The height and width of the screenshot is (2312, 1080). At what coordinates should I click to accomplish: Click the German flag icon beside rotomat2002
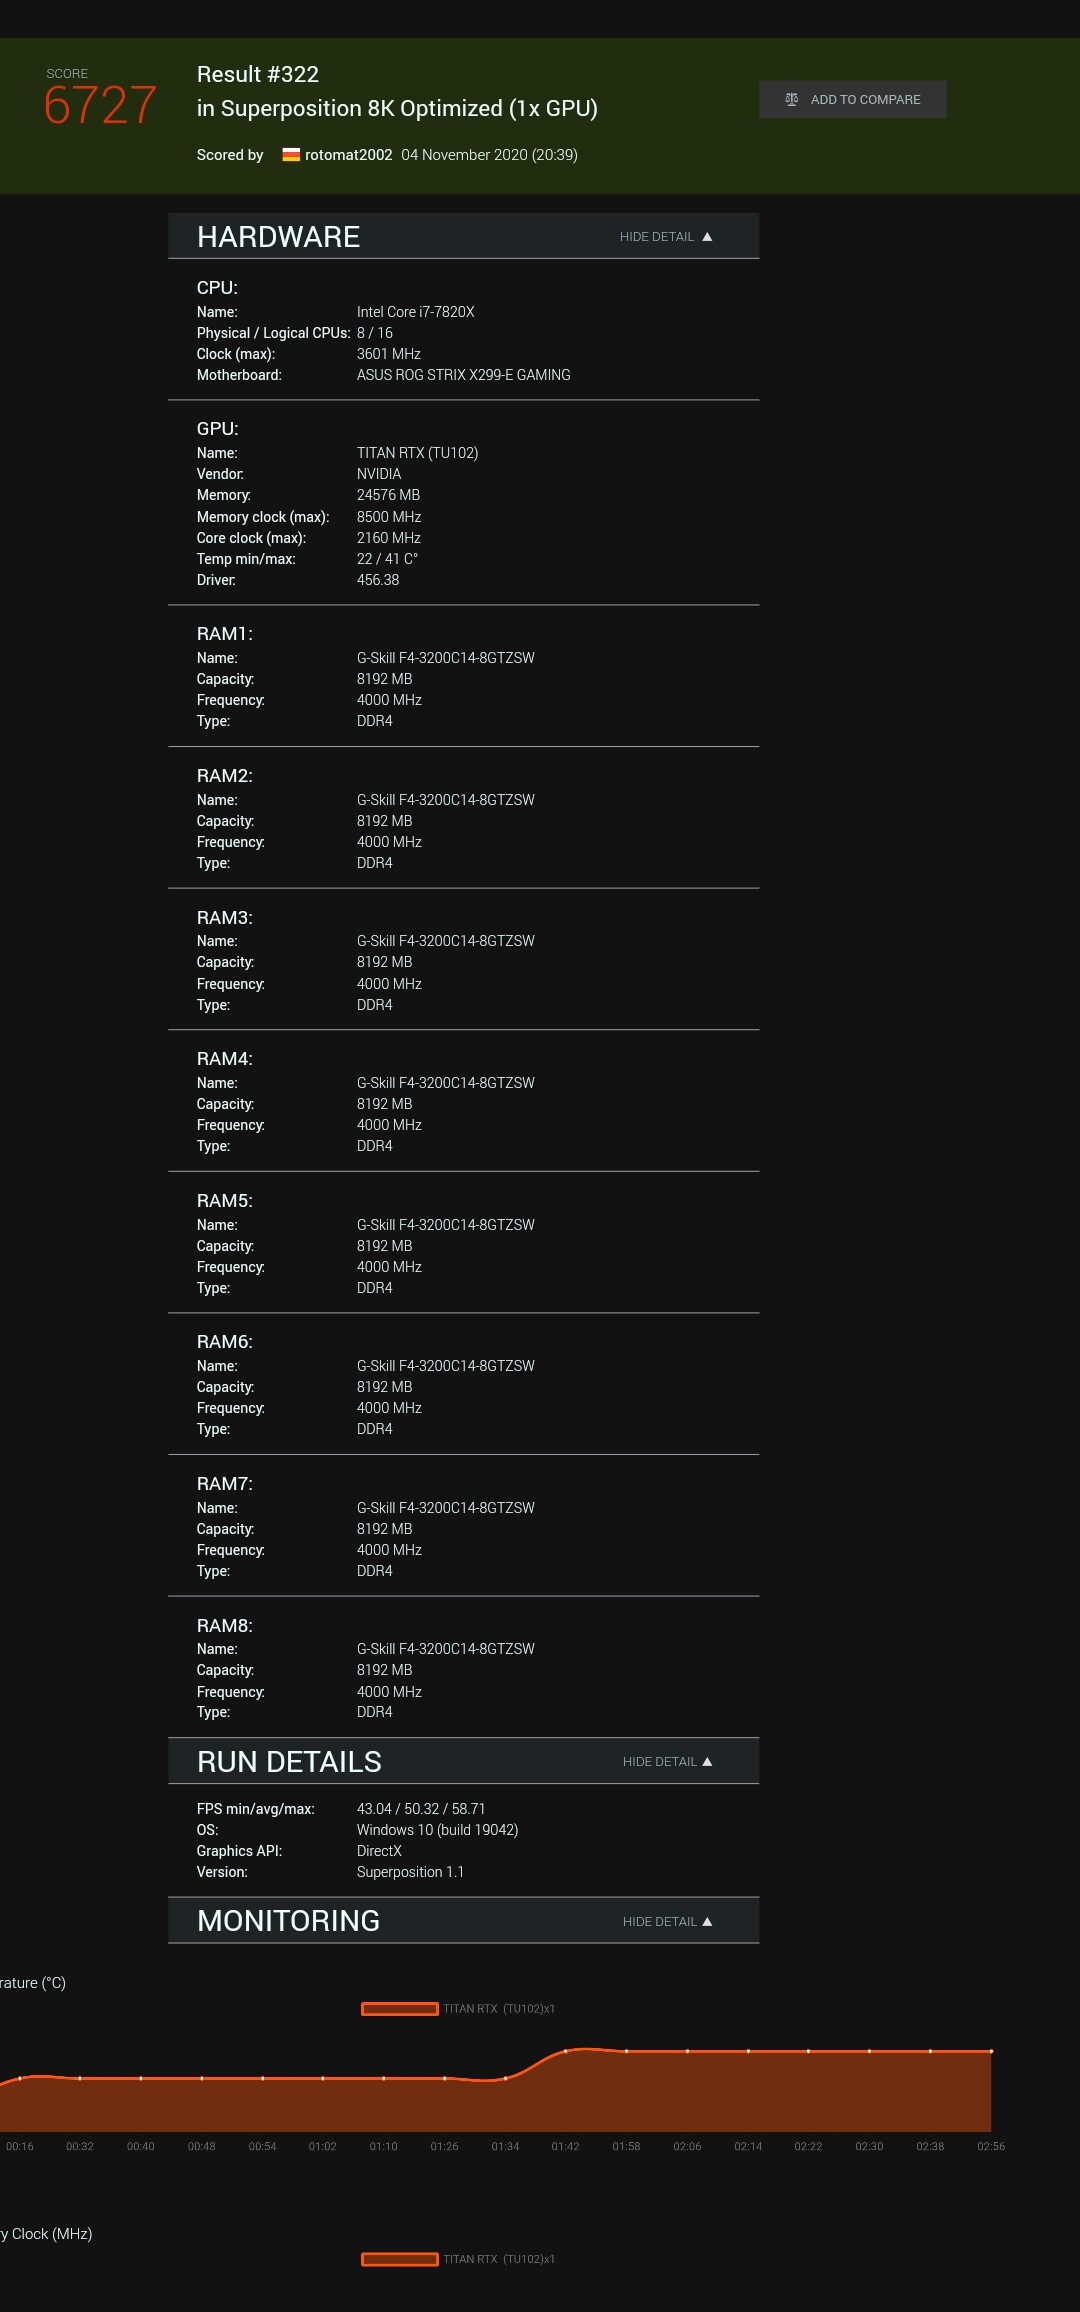(x=291, y=155)
